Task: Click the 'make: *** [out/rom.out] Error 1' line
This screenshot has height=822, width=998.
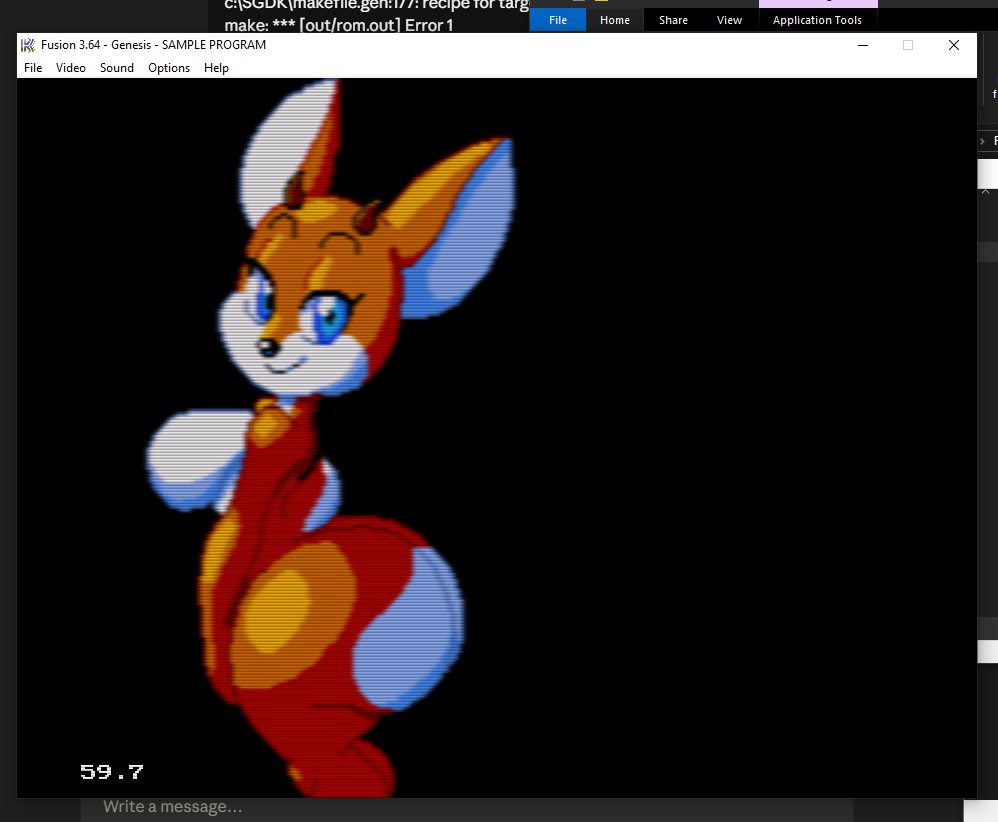Action: pos(339,25)
